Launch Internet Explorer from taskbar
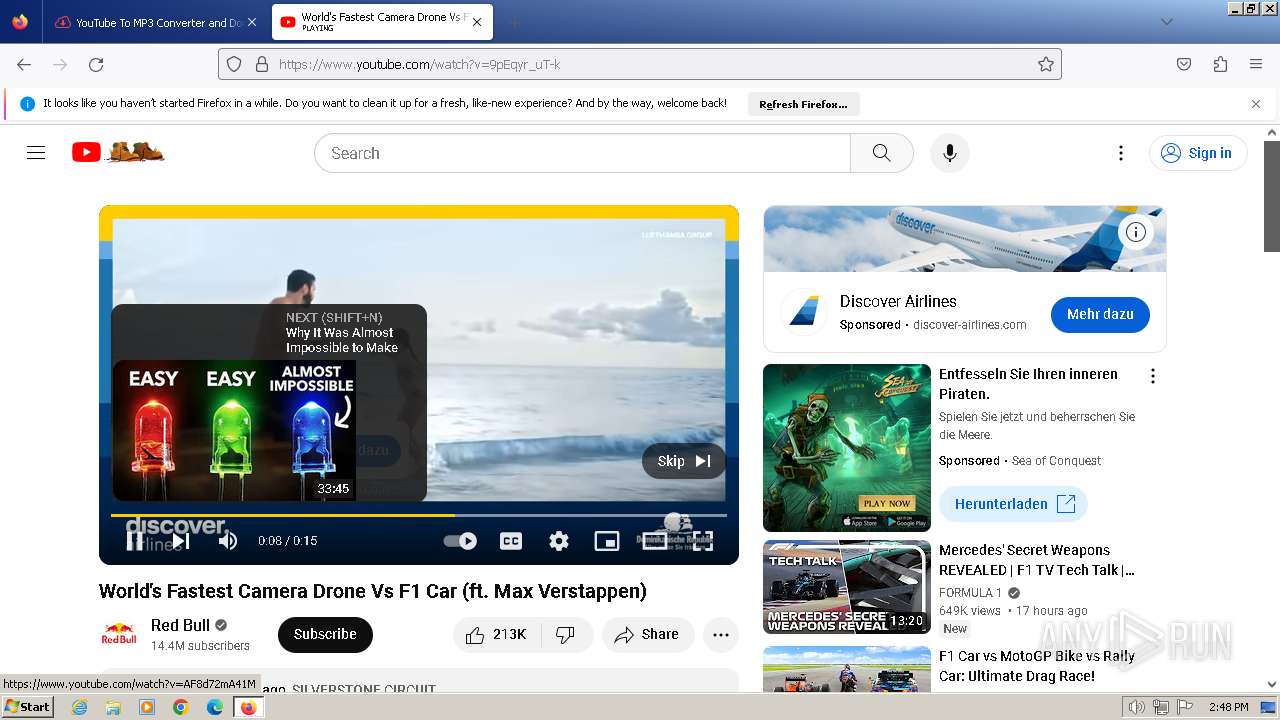 tap(79, 707)
